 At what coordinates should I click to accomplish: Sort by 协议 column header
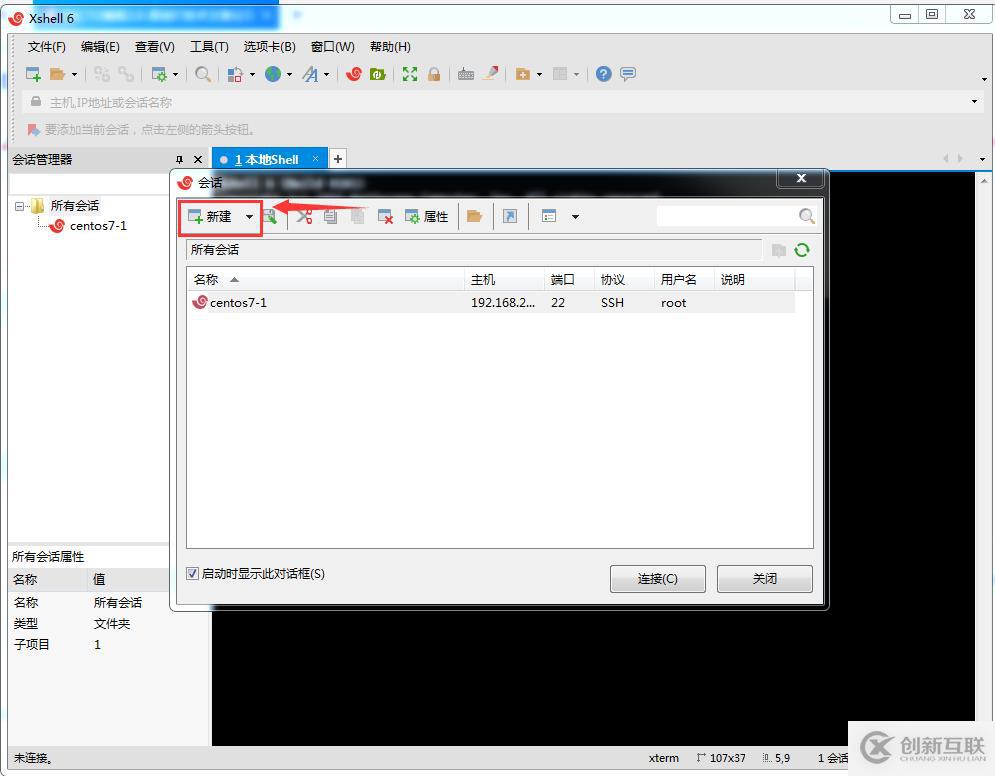[x=623, y=279]
